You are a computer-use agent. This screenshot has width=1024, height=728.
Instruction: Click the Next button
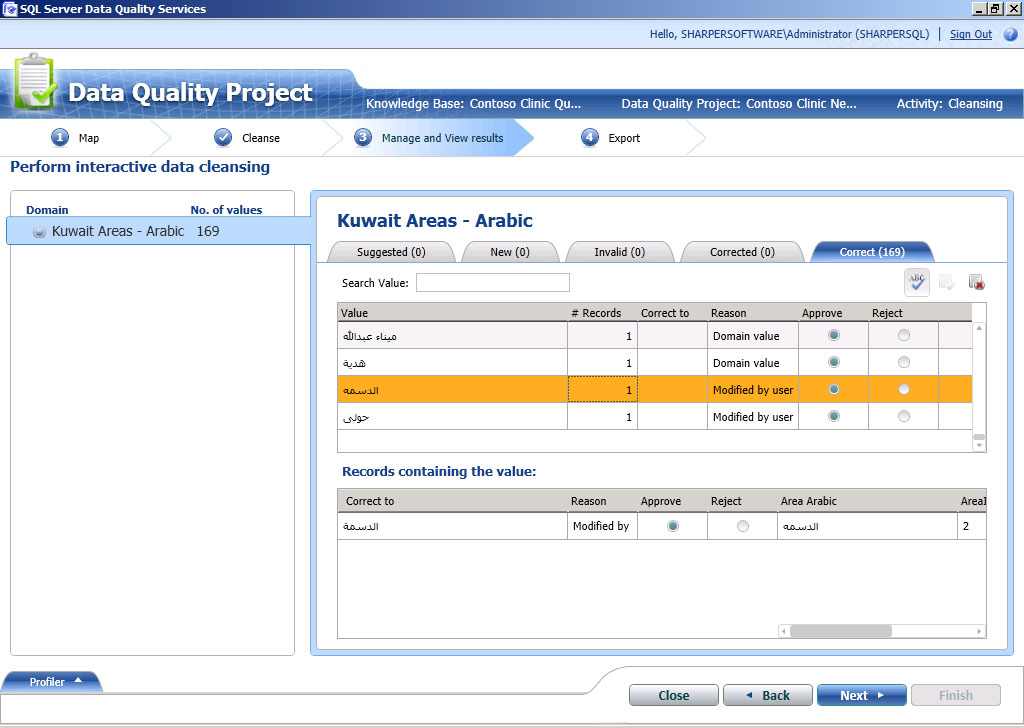(x=861, y=695)
